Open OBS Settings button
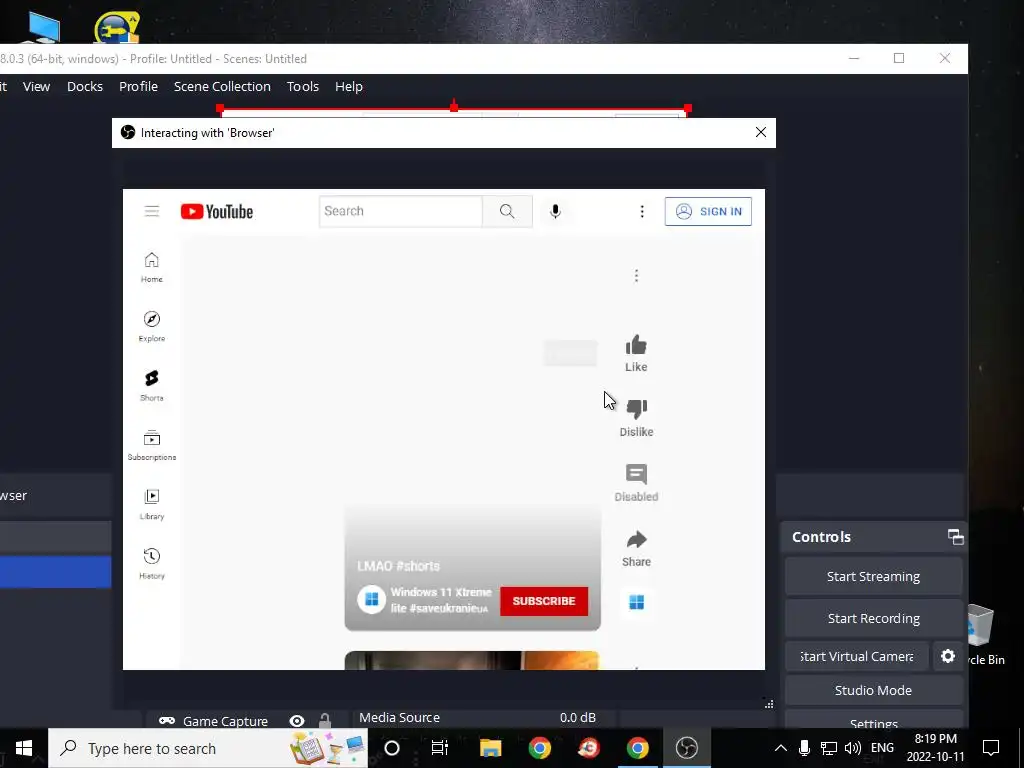 (873, 722)
